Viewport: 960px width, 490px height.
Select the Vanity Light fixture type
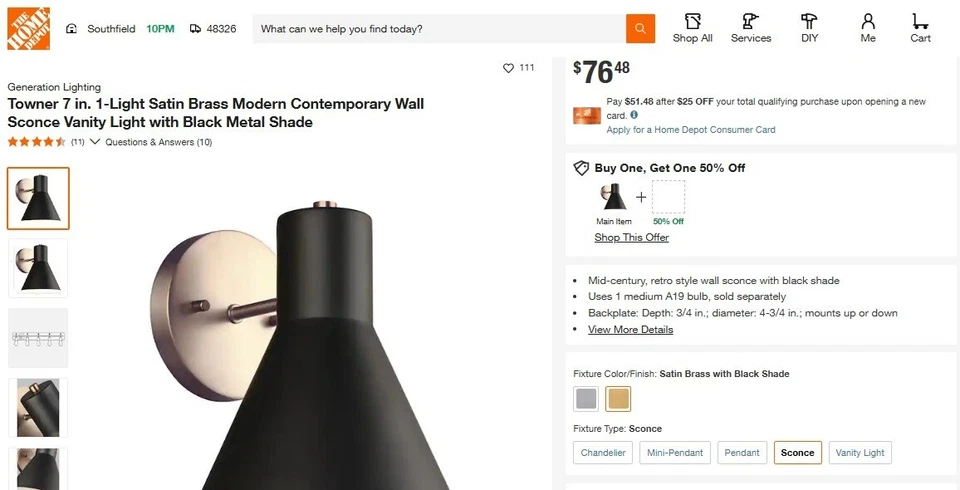(x=860, y=453)
